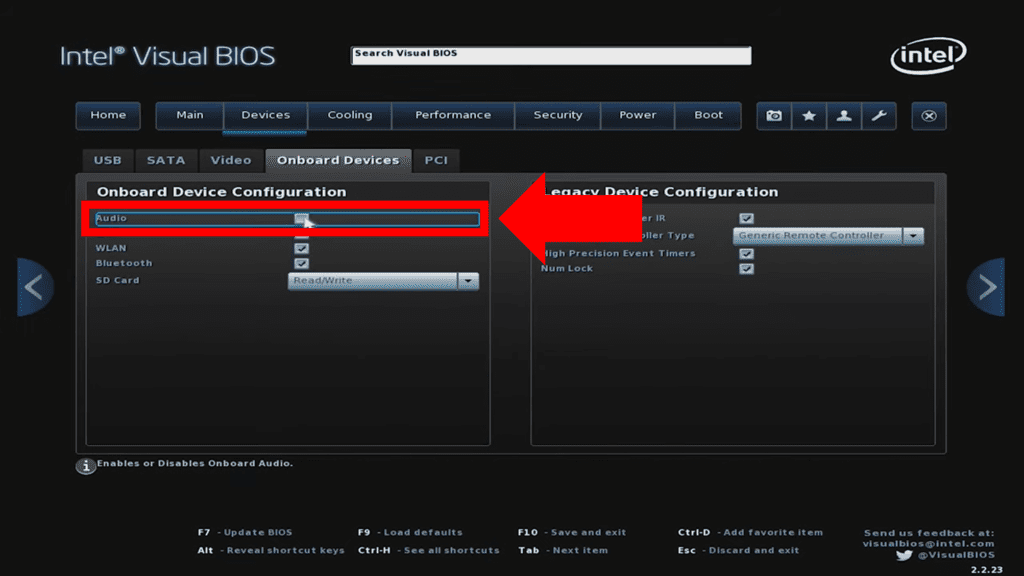Click the Num Lock label
The image size is (1024, 576).
(x=567, y=268)
